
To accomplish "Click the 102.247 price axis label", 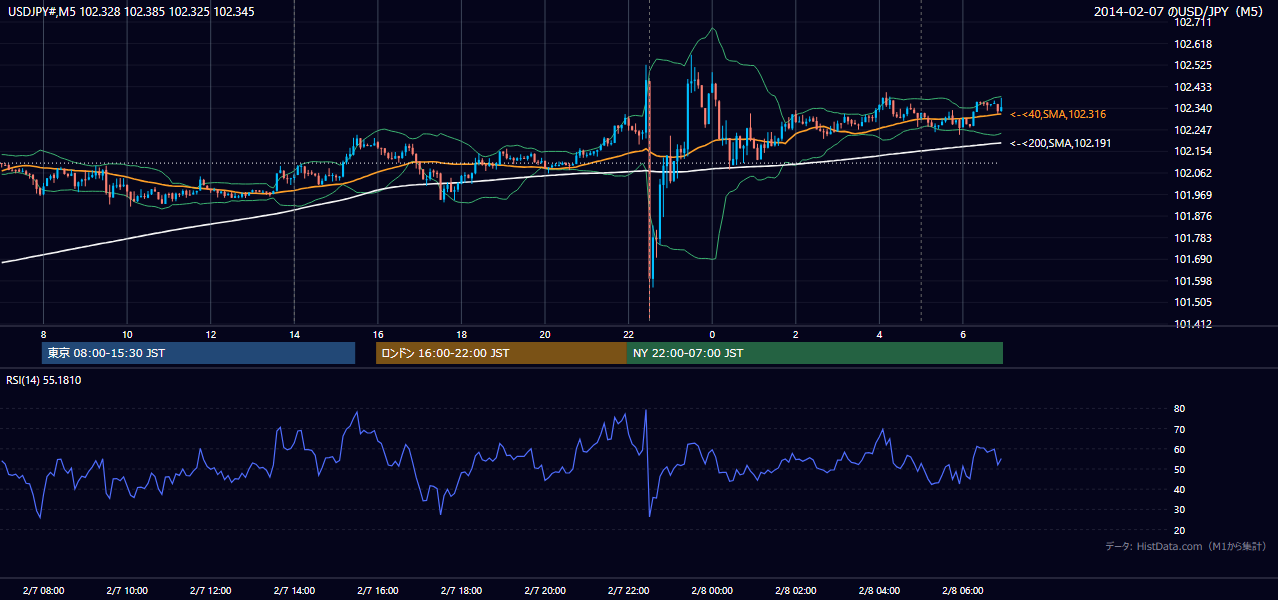I will tap(1193, 130).
